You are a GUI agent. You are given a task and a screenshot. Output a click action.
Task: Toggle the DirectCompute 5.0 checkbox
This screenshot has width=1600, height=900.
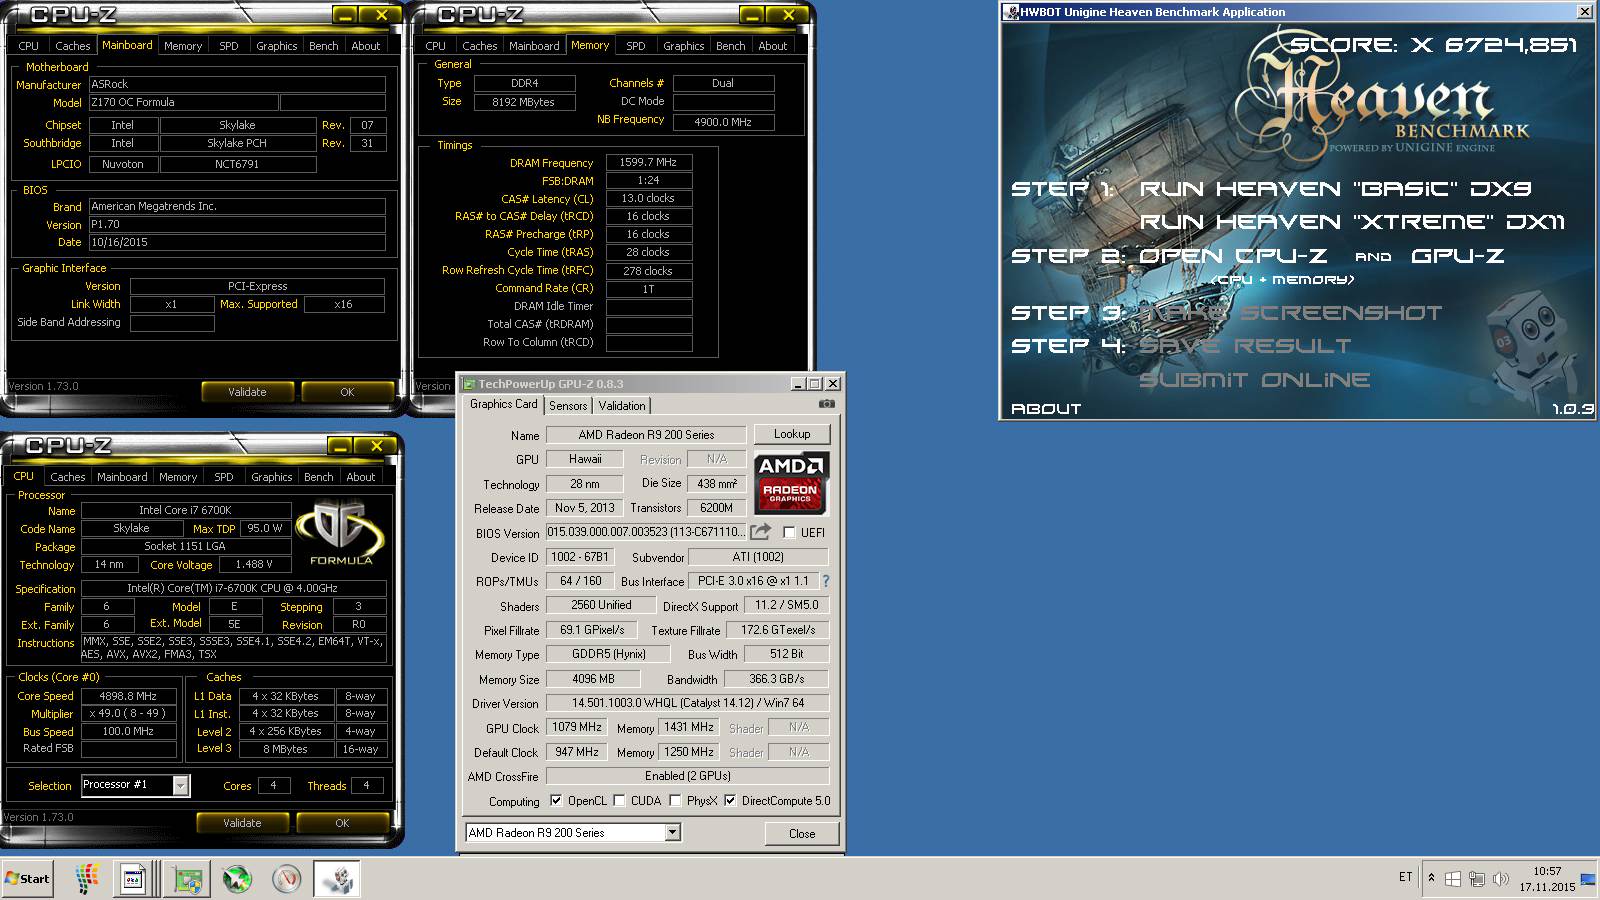730,800
